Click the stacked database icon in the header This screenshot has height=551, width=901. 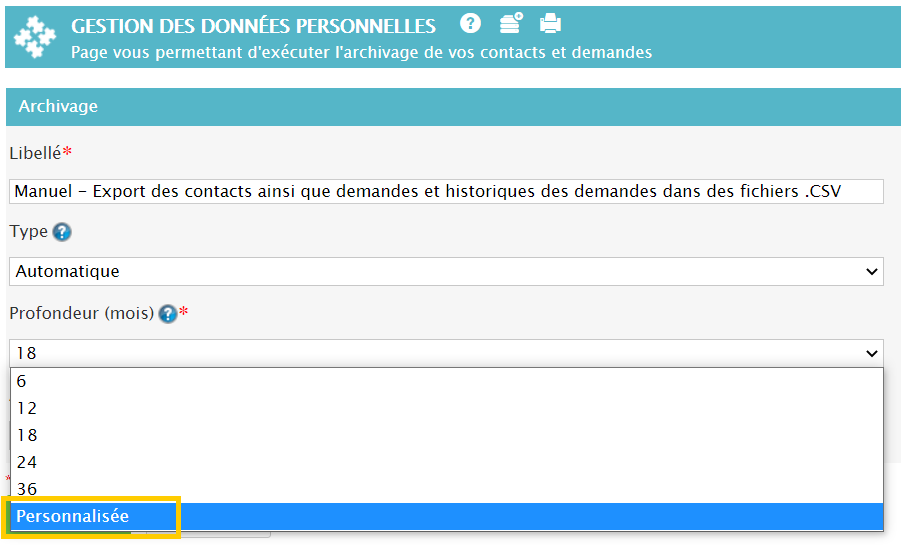511,24
